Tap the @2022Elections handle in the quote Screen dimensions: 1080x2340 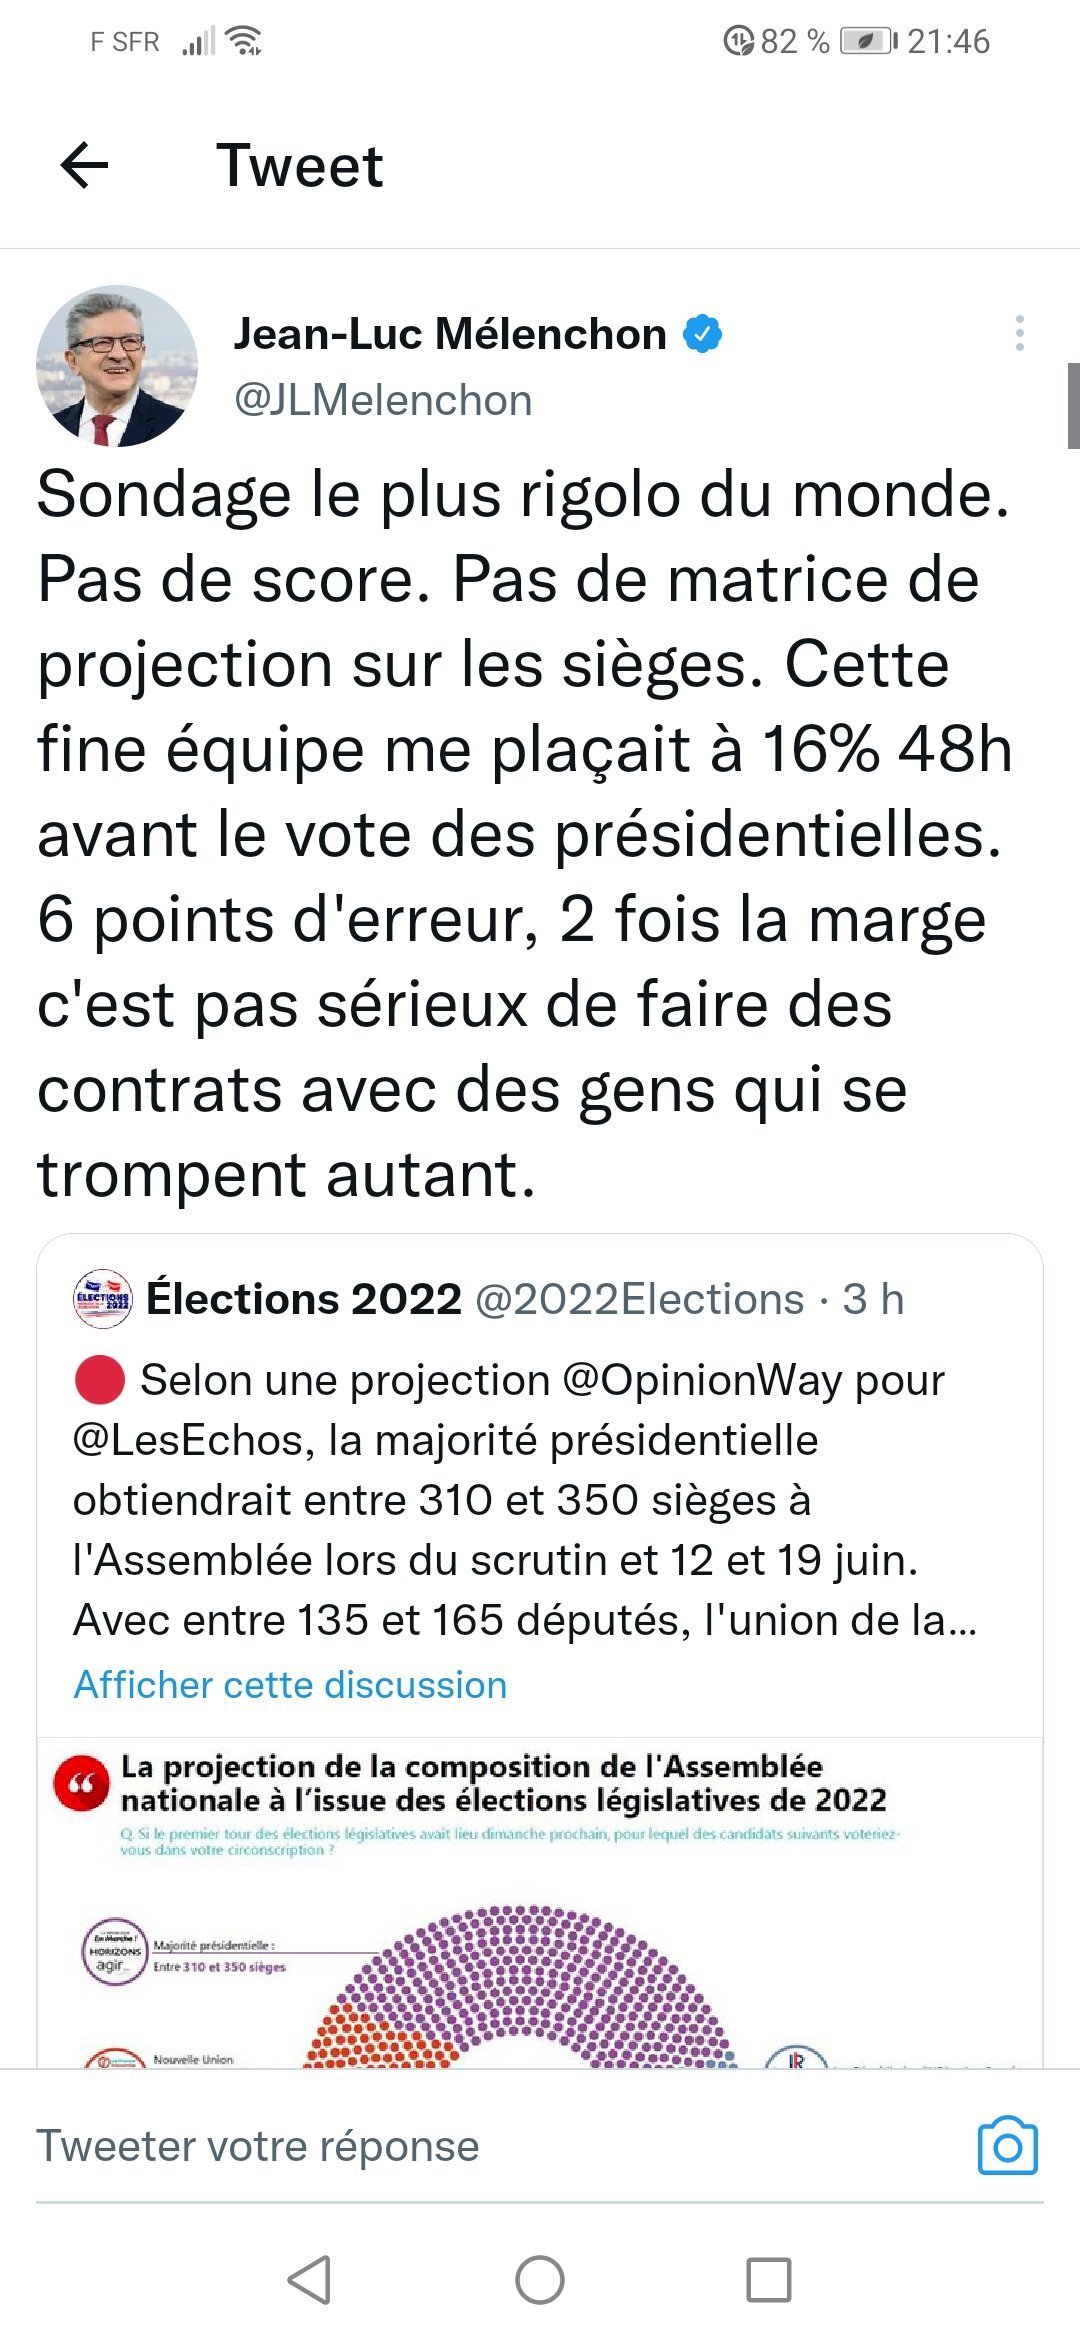[639, 1299]
